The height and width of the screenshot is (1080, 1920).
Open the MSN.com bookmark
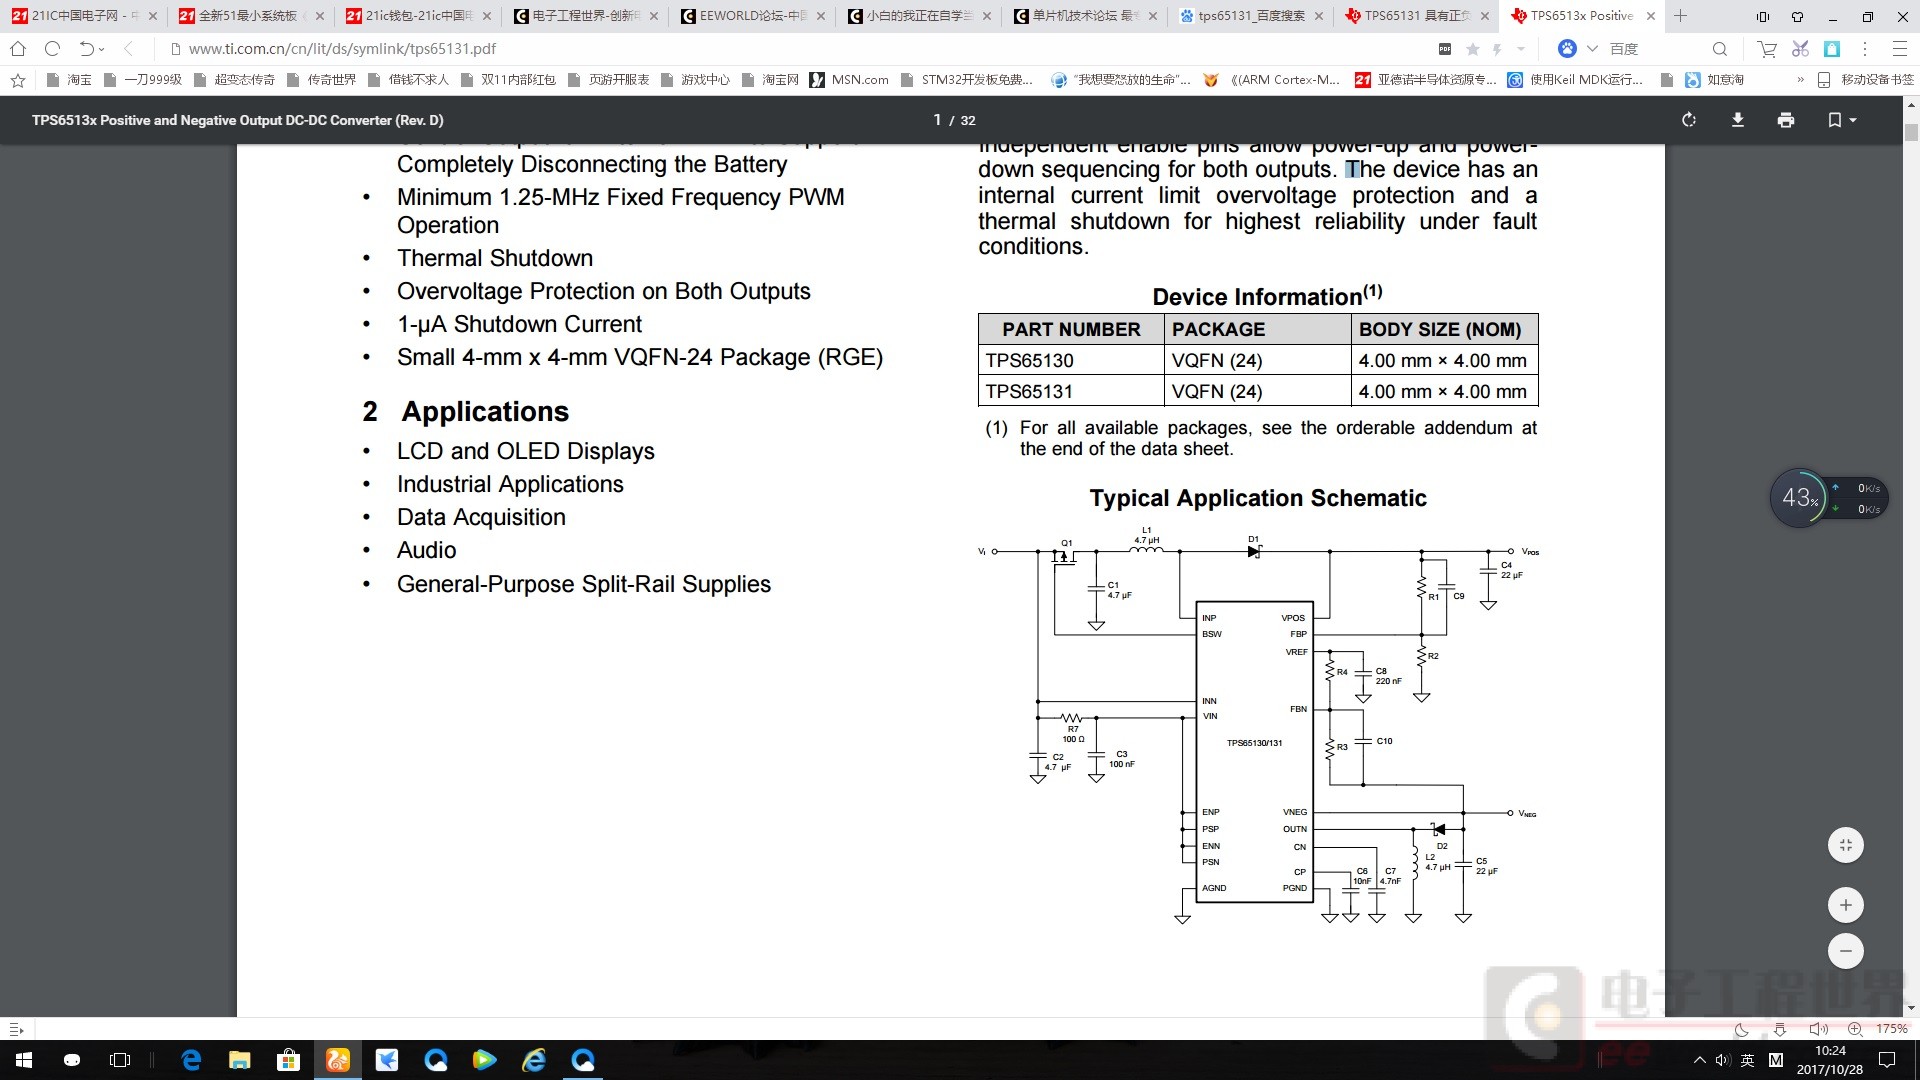click(849, 79)
